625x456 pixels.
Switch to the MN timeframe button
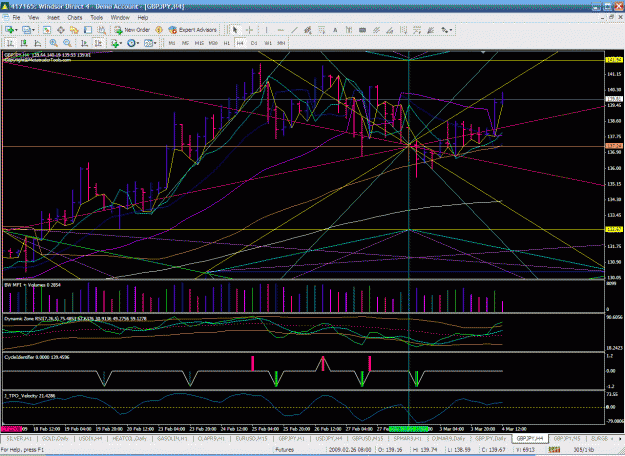pos(281,43)
